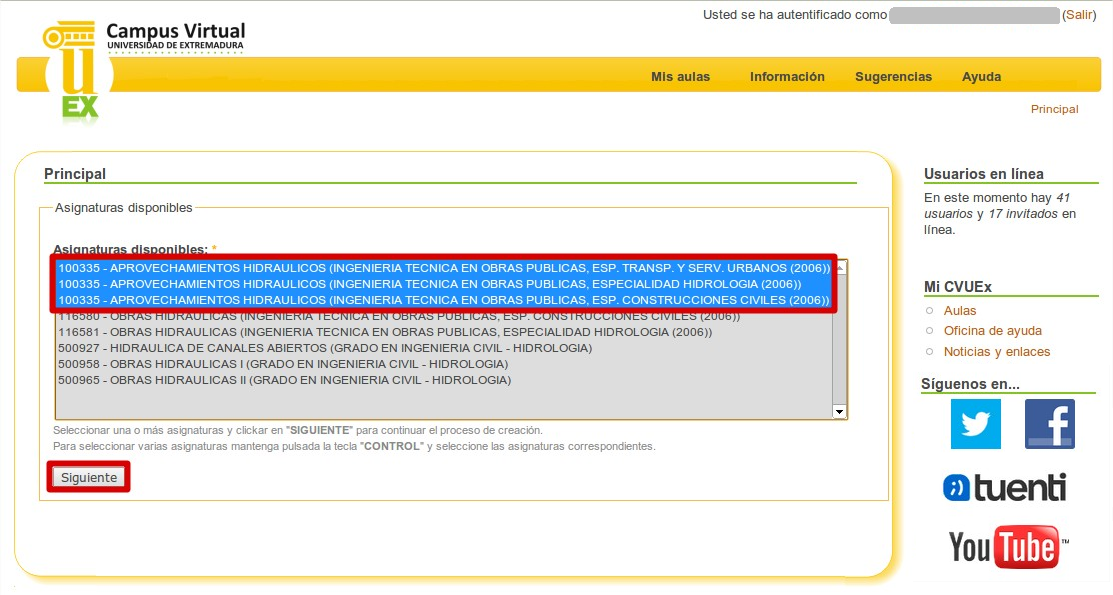Open the YouTube logo link
This screenshot has width=1113, height=595.
pyautogui.click(x=1008, y=546)
